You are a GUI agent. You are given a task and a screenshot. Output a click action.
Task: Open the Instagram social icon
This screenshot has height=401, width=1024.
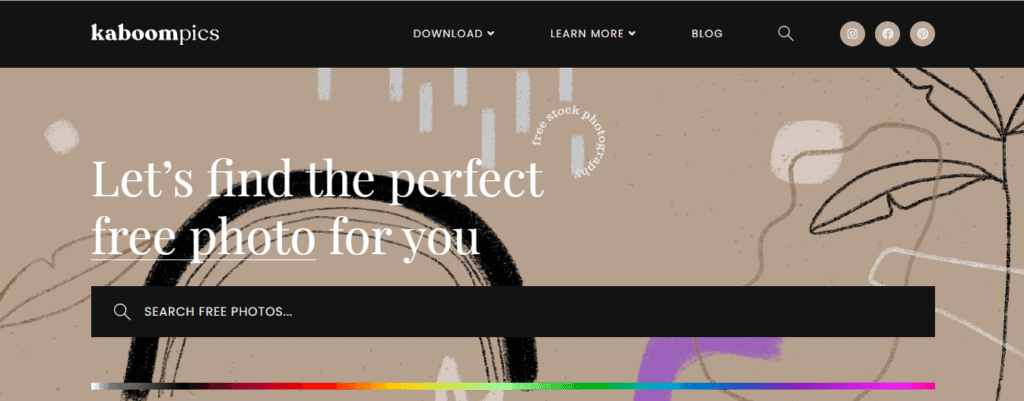[852, 34]
